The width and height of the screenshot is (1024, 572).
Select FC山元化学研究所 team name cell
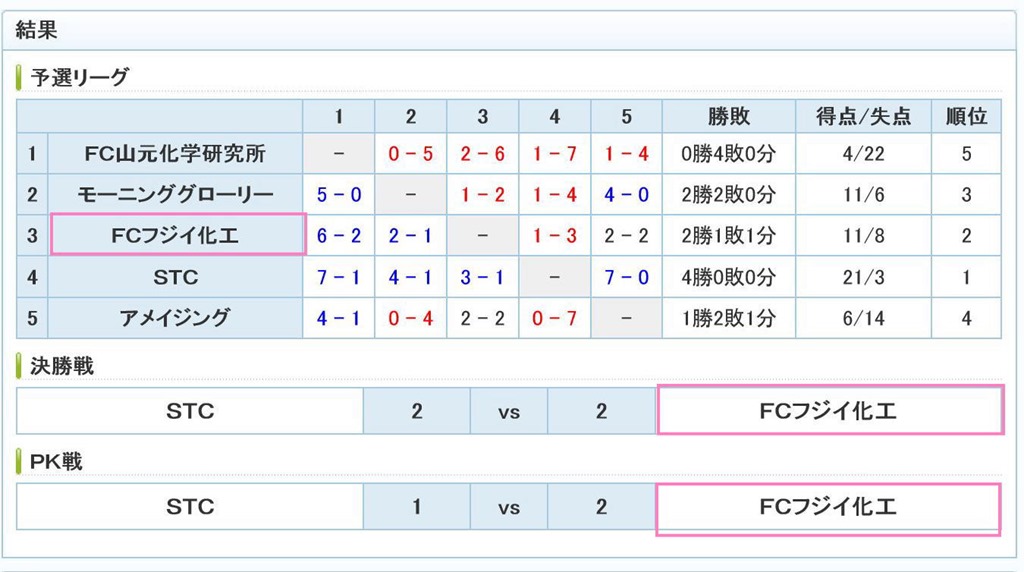click(175, 153)
